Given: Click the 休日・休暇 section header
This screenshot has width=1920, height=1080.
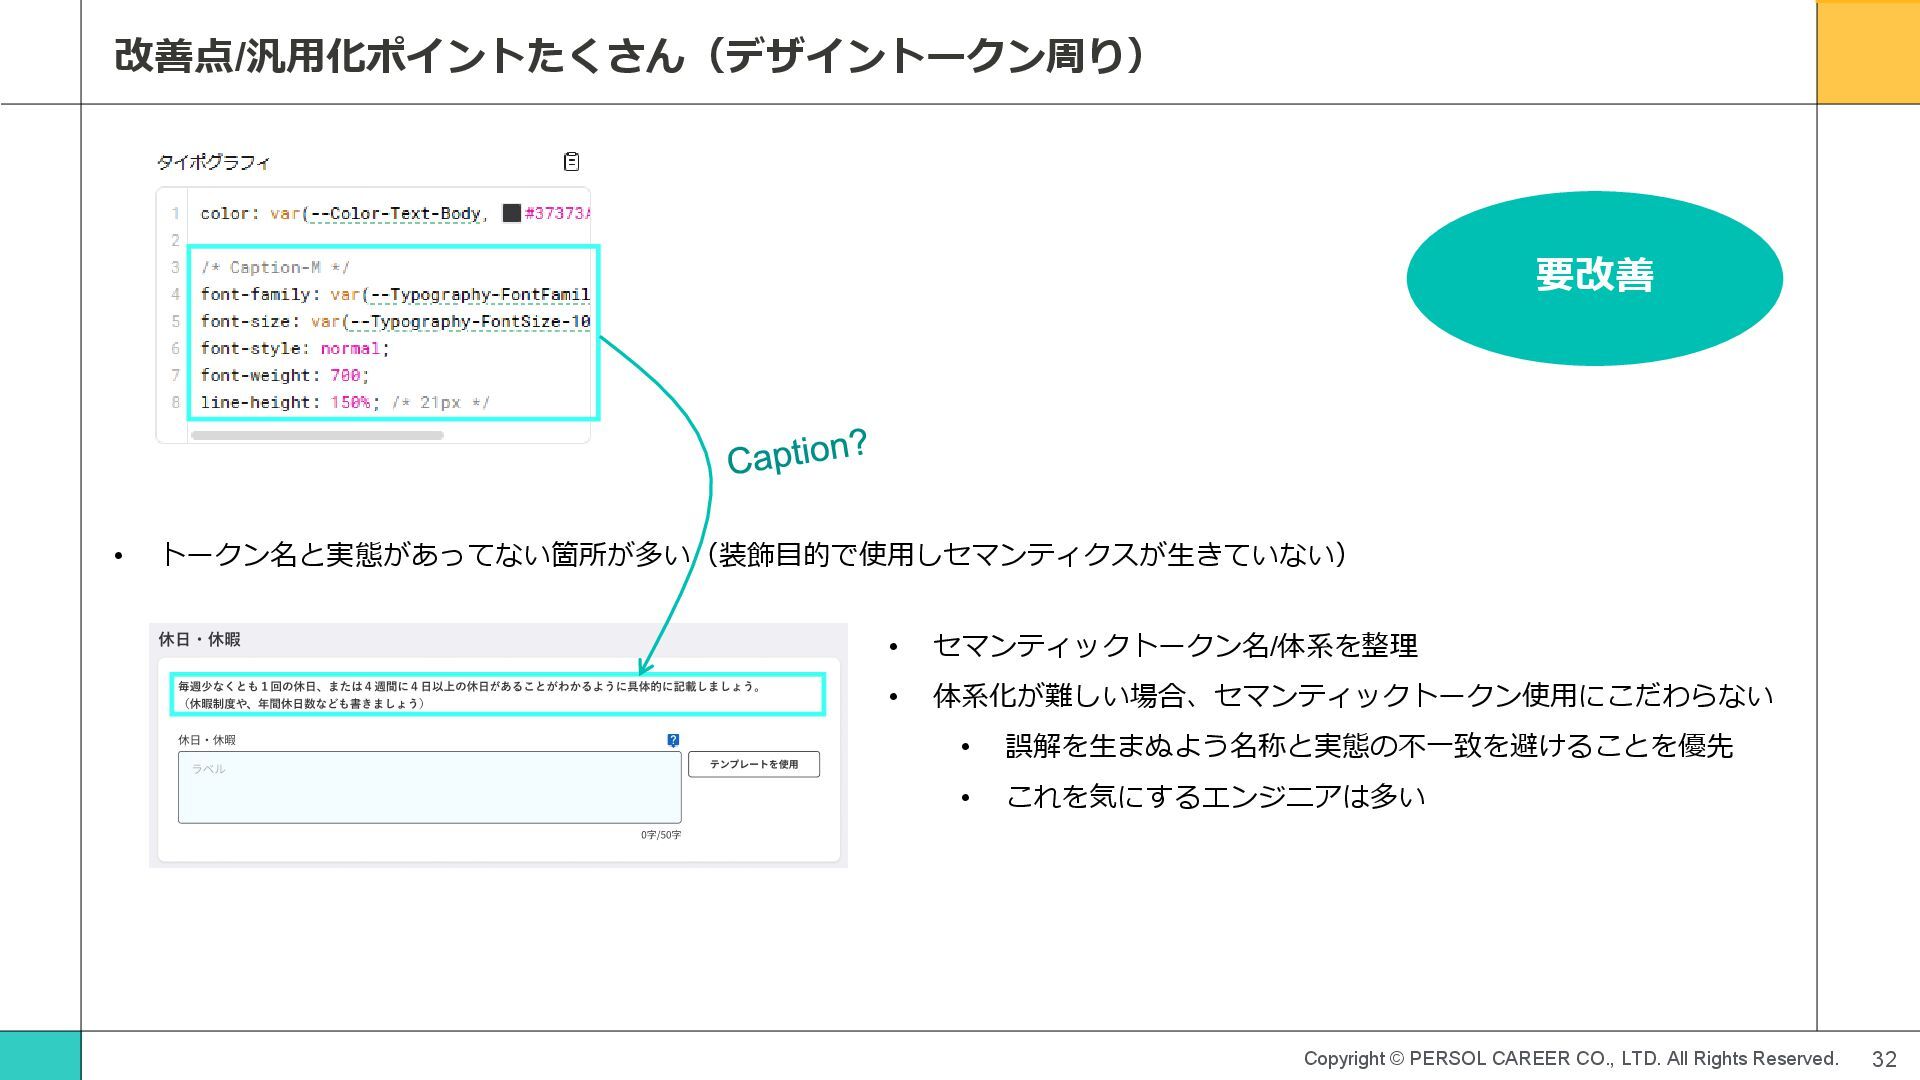Looking at the screenshot, I should pos(200,640).
